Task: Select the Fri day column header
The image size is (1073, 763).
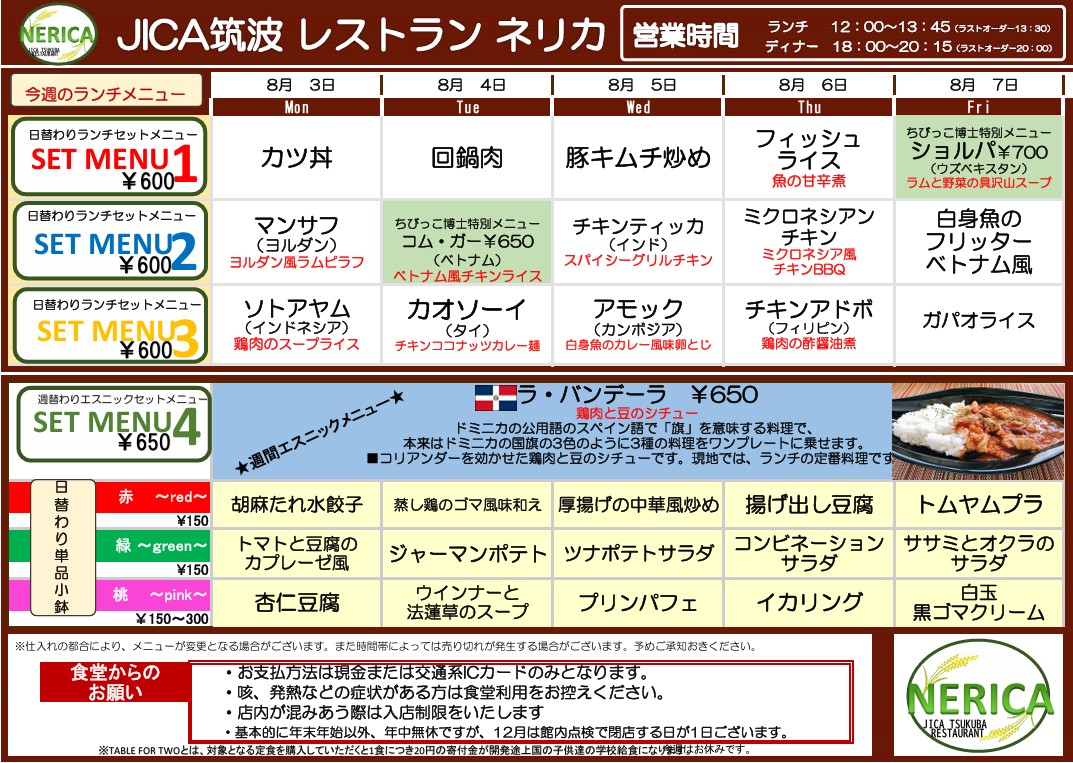Action: (x=979, y=107)
